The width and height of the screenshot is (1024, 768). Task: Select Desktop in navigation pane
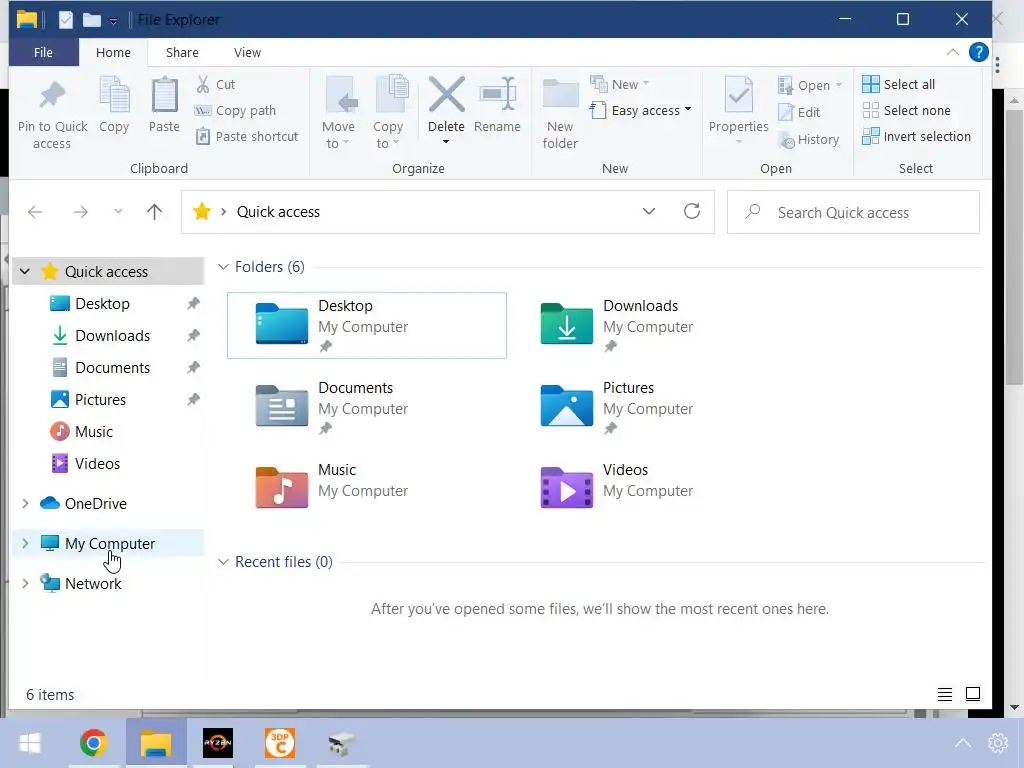[x=103, y=304]
